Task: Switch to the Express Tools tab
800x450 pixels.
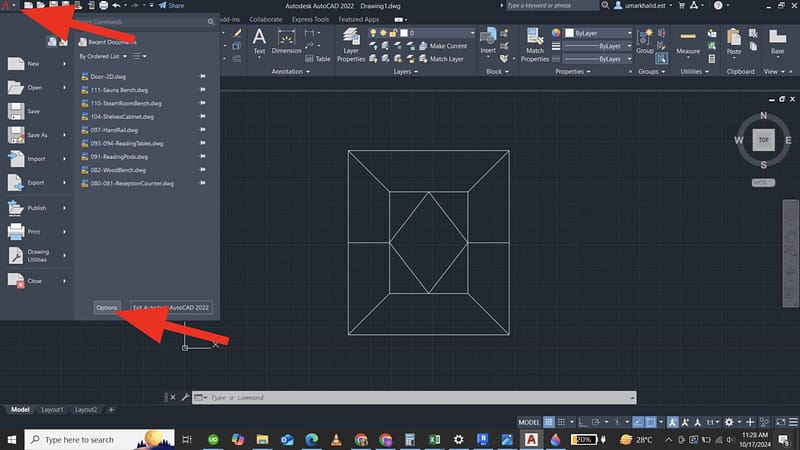Action: (310, 19)
